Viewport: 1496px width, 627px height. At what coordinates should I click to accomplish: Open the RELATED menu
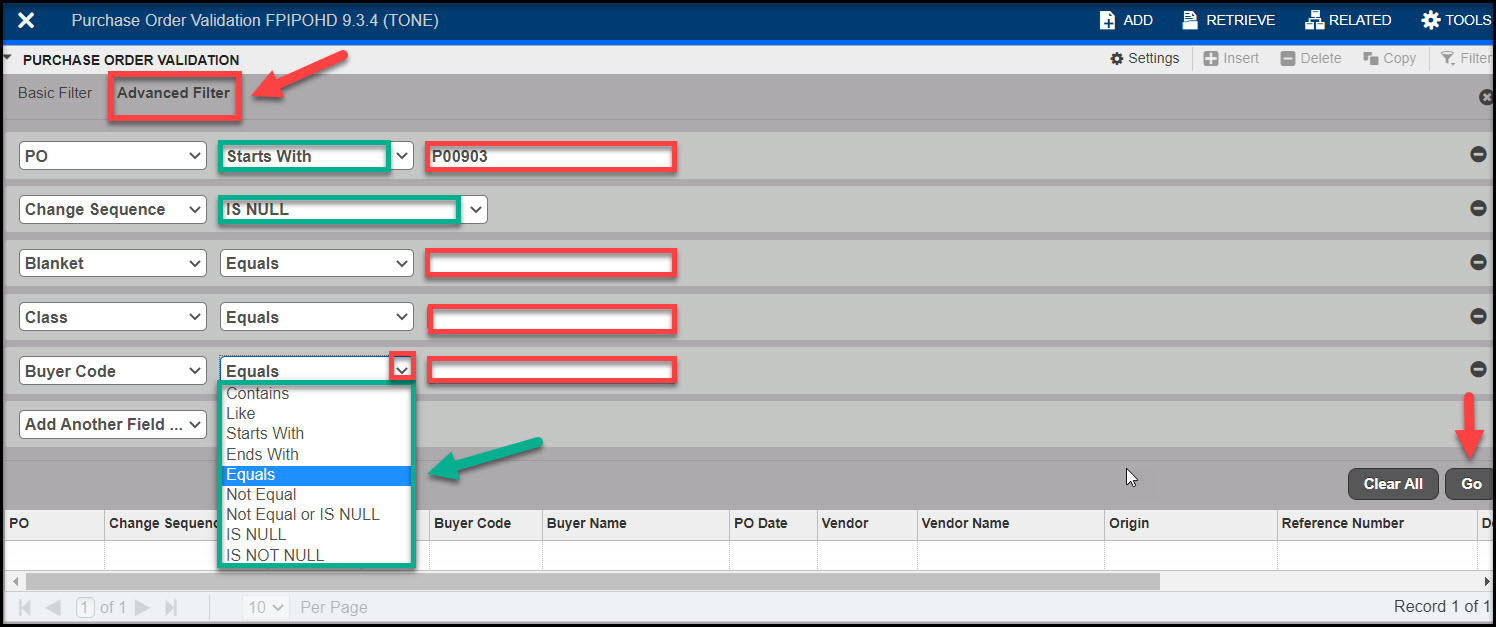coord(1348,20)
